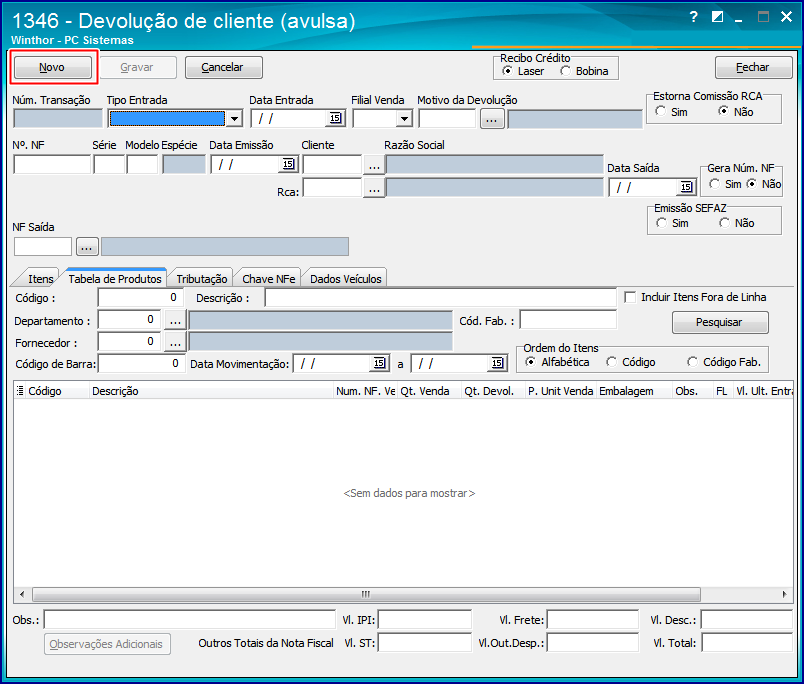
Task: Expand the Tipo Entrada dropdown
Action: click(234, 118)
